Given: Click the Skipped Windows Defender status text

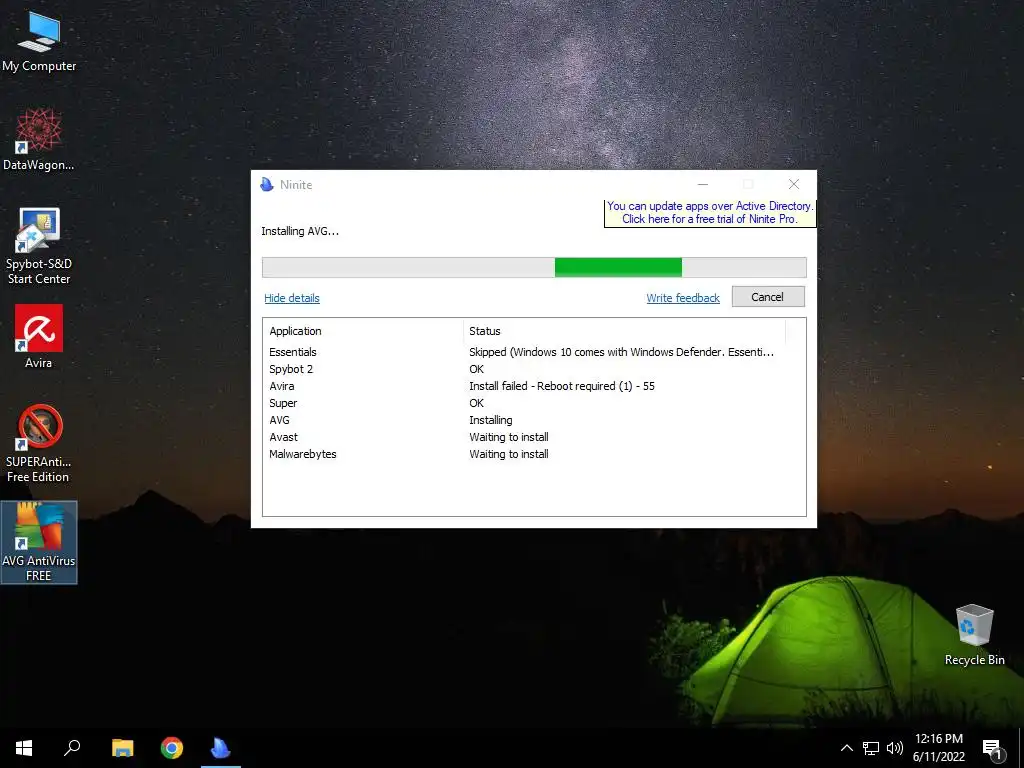Looking at the screenshot, I should click(621, 352).
